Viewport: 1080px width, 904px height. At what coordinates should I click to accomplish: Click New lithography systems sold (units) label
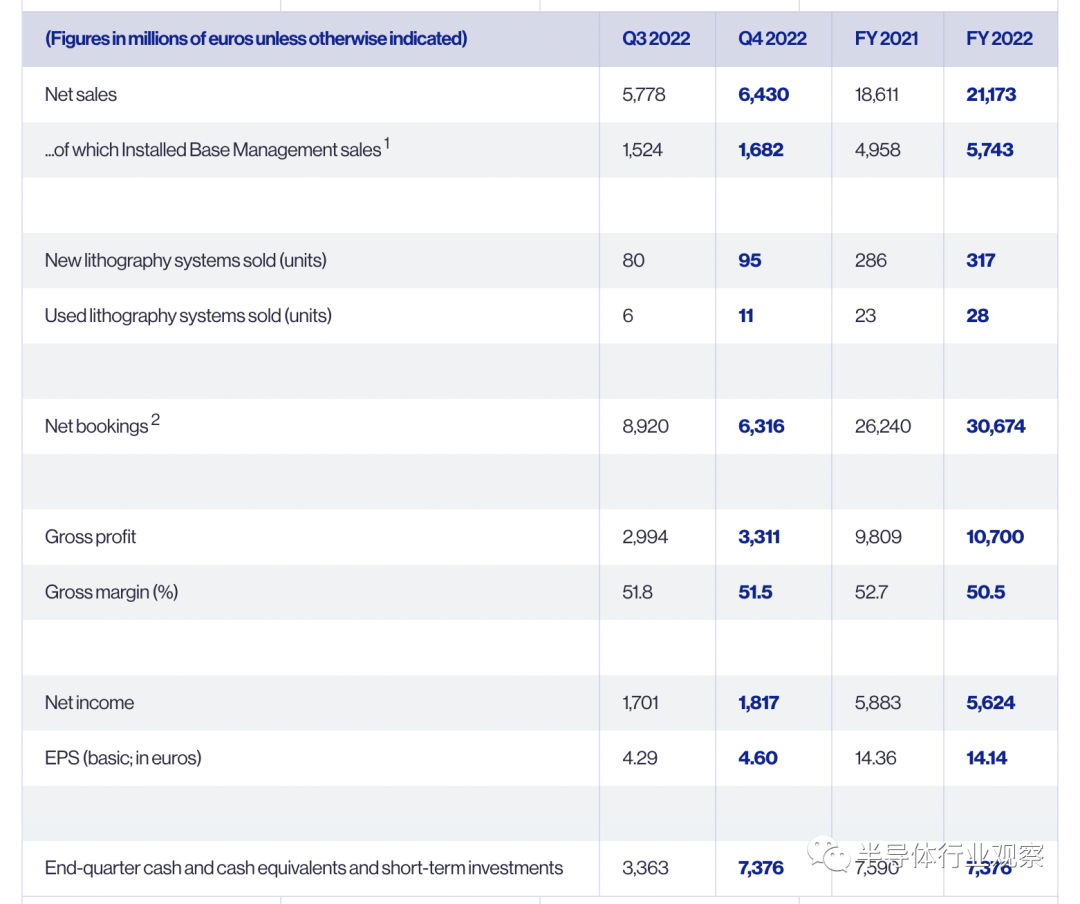(x=185, y=260)
